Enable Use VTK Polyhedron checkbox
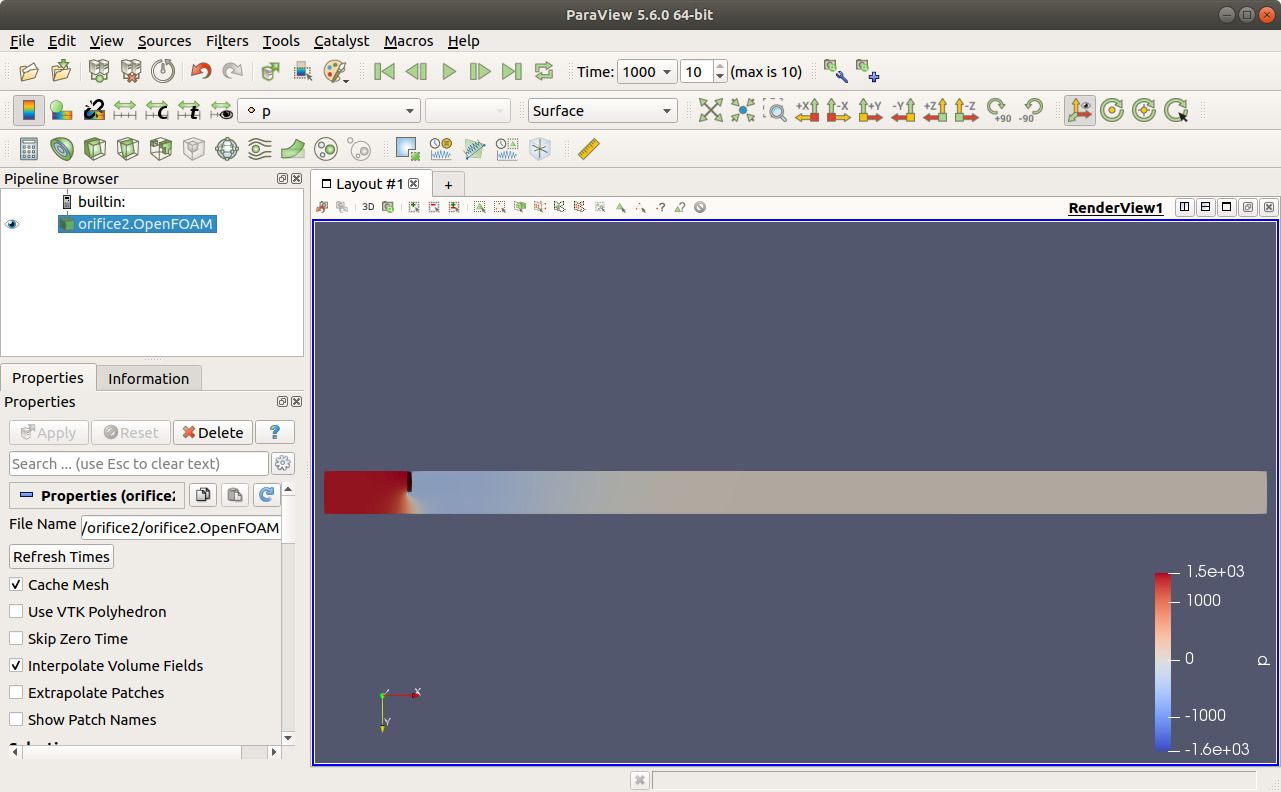Image resolution: width=1281 pixels, height=792 pixels. click(16, 611)
